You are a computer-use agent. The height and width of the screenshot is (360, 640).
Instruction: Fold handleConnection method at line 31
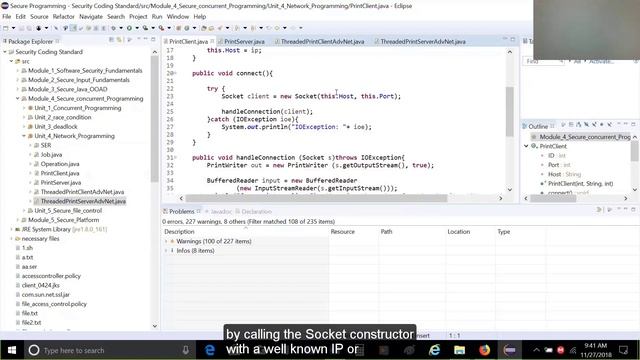[176, 158]
